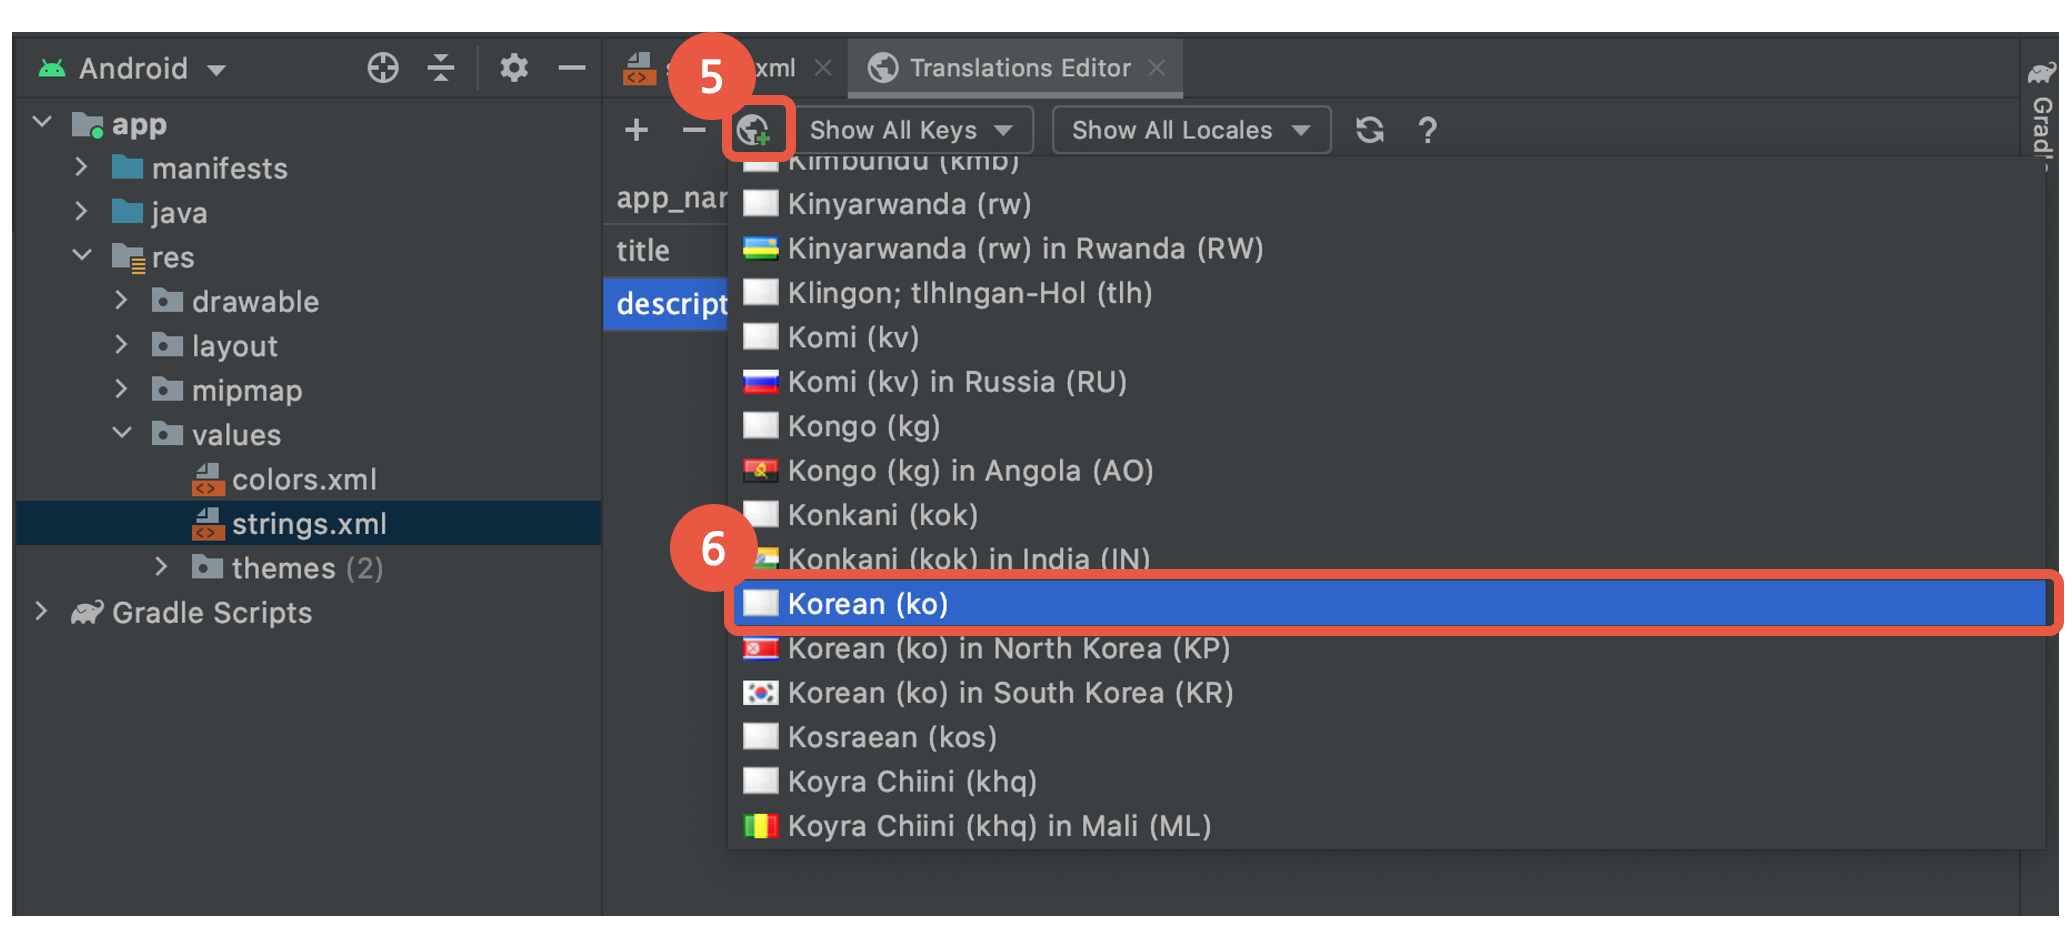Collapse the values folder

point(122,433)
